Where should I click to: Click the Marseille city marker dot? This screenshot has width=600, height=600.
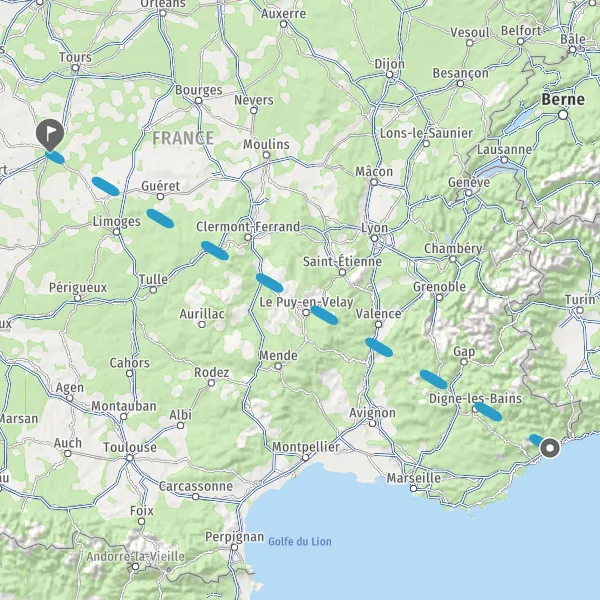(413, 488)
